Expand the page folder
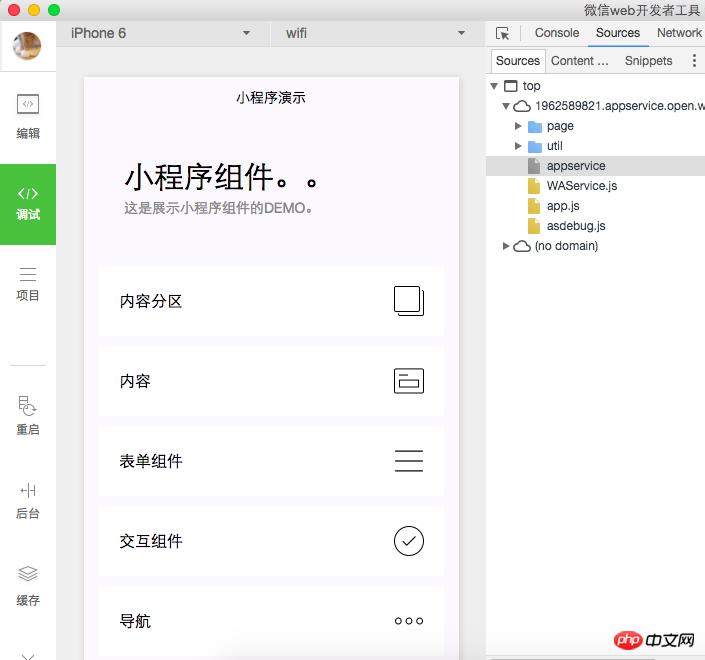Screen dimensions: 705x660 pos(518,126)
